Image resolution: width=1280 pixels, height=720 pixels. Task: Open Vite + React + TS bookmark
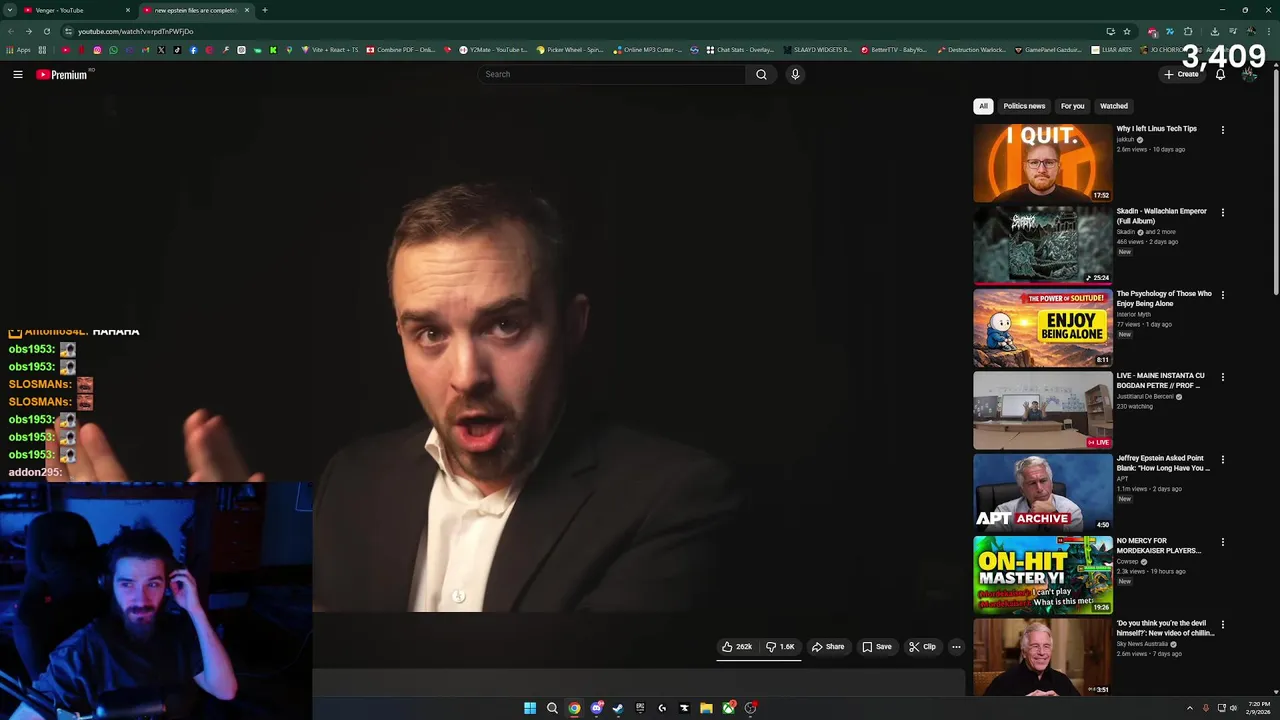point(330,50)
